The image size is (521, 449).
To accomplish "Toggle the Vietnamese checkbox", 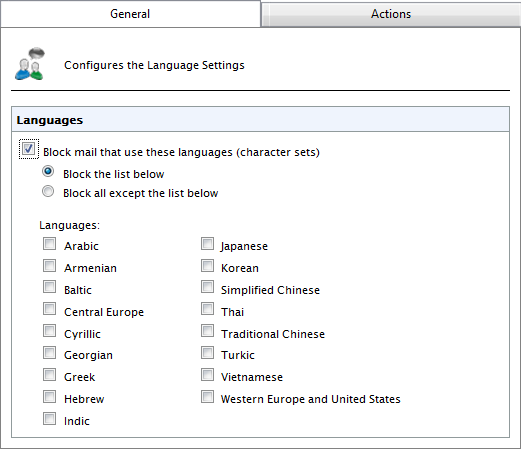I will tap(207, 374).
